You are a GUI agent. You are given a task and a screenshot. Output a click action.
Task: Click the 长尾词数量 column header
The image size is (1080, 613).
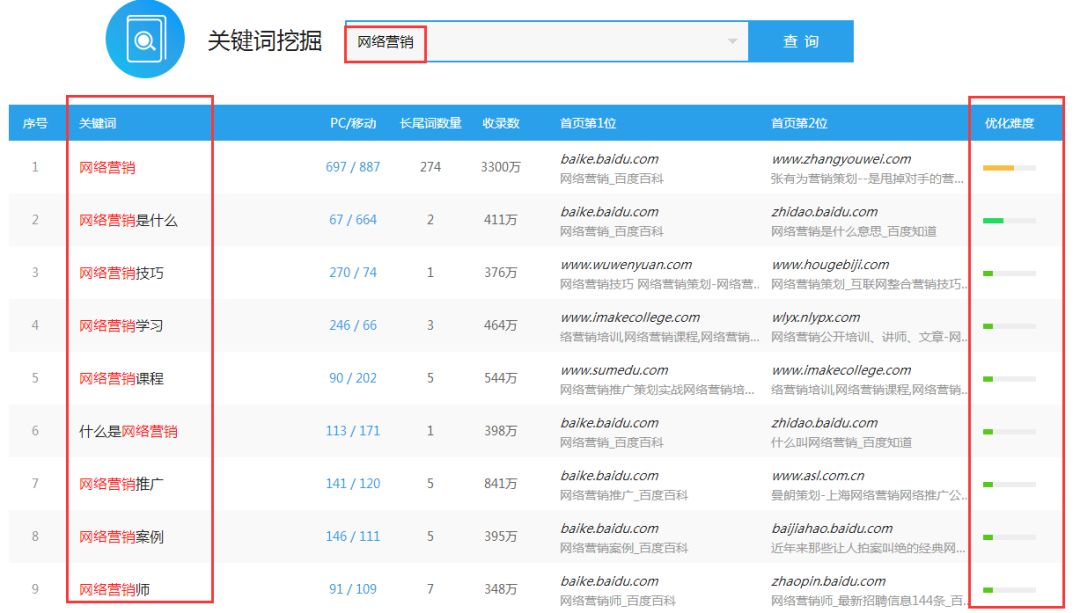430,123
